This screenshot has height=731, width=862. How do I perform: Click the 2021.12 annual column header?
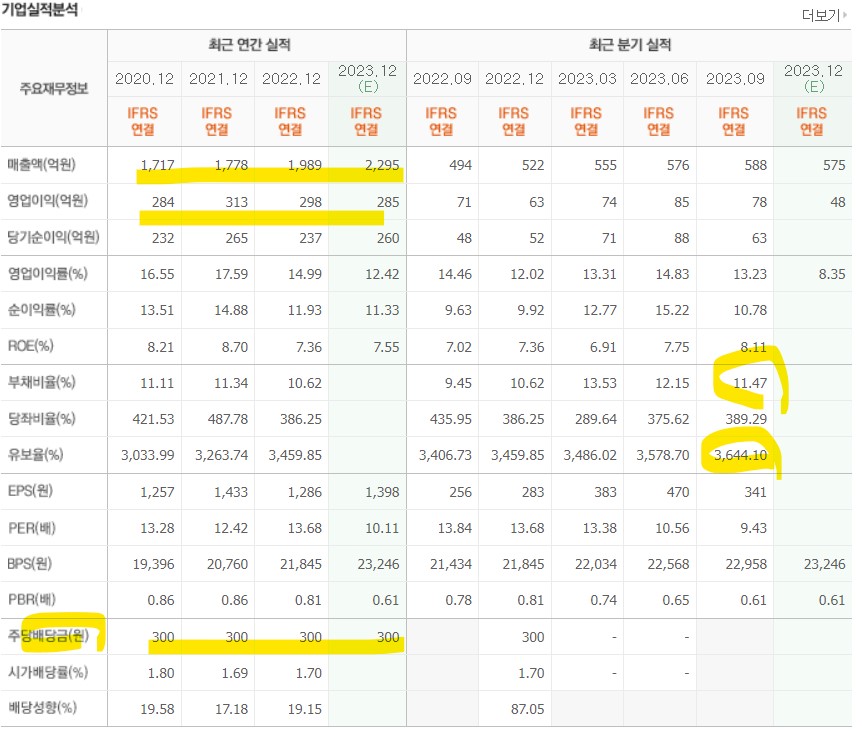click(x=218, y=79)
